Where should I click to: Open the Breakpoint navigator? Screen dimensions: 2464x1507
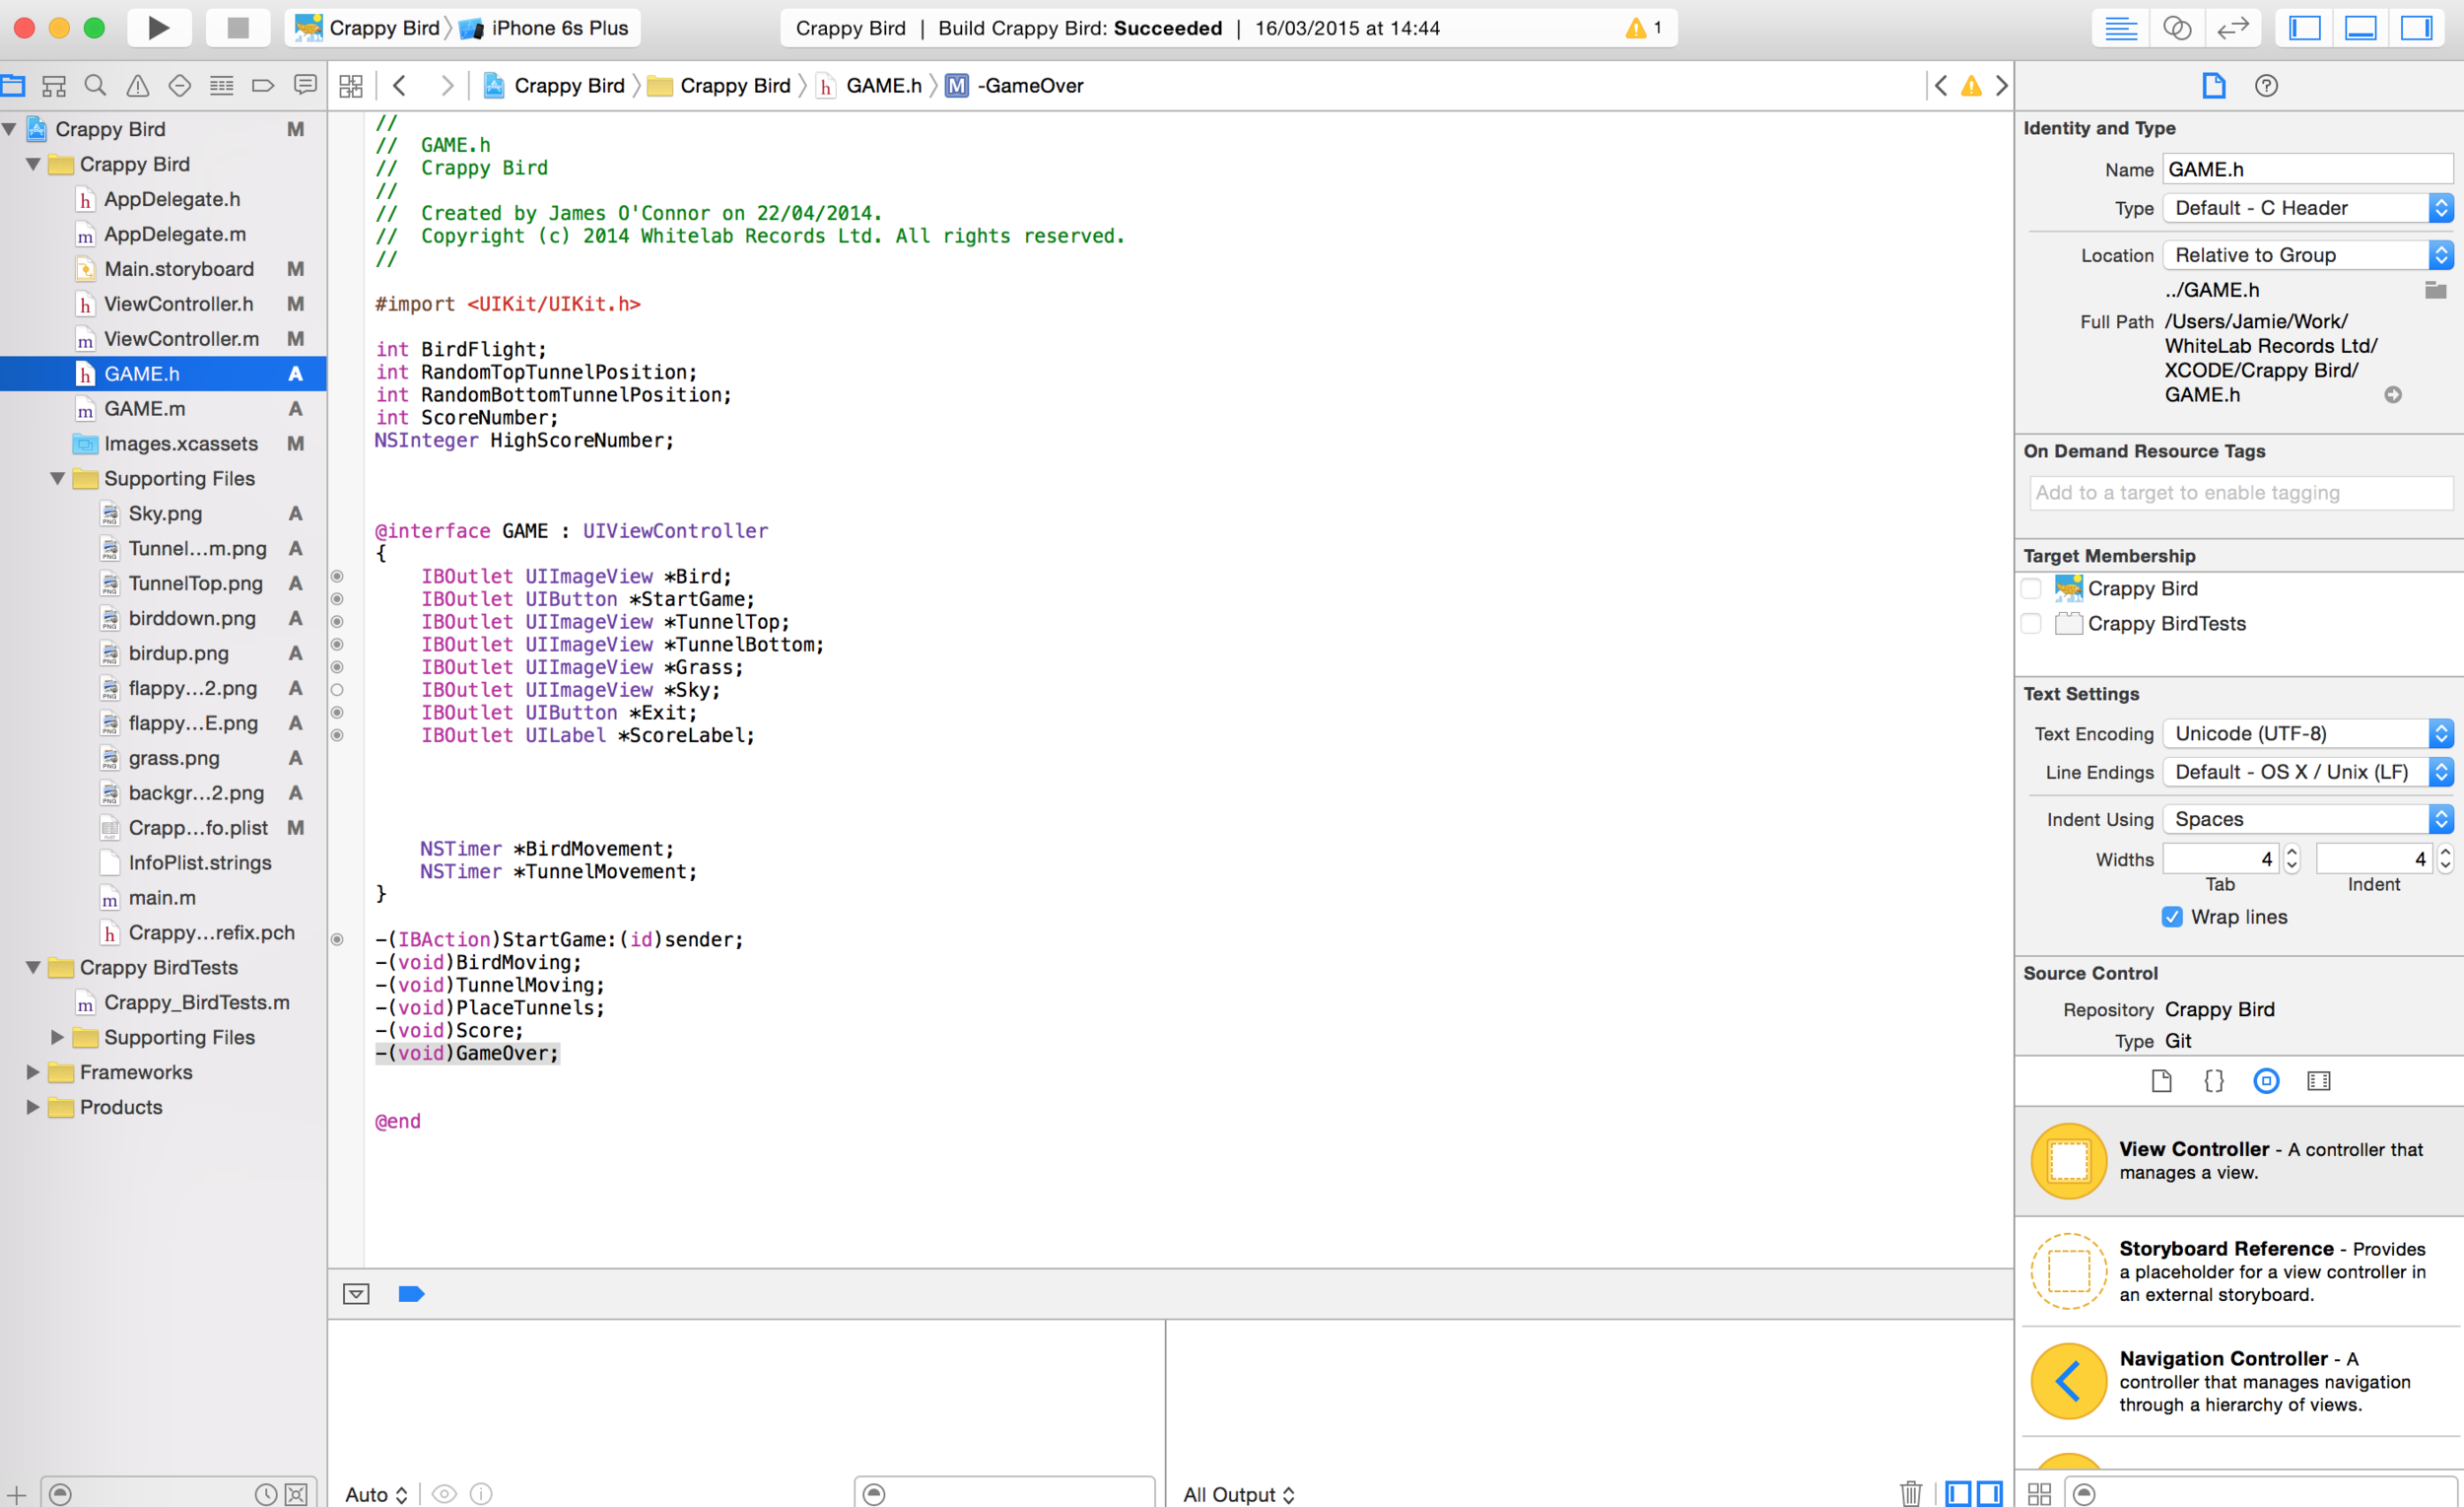point(263,86)
